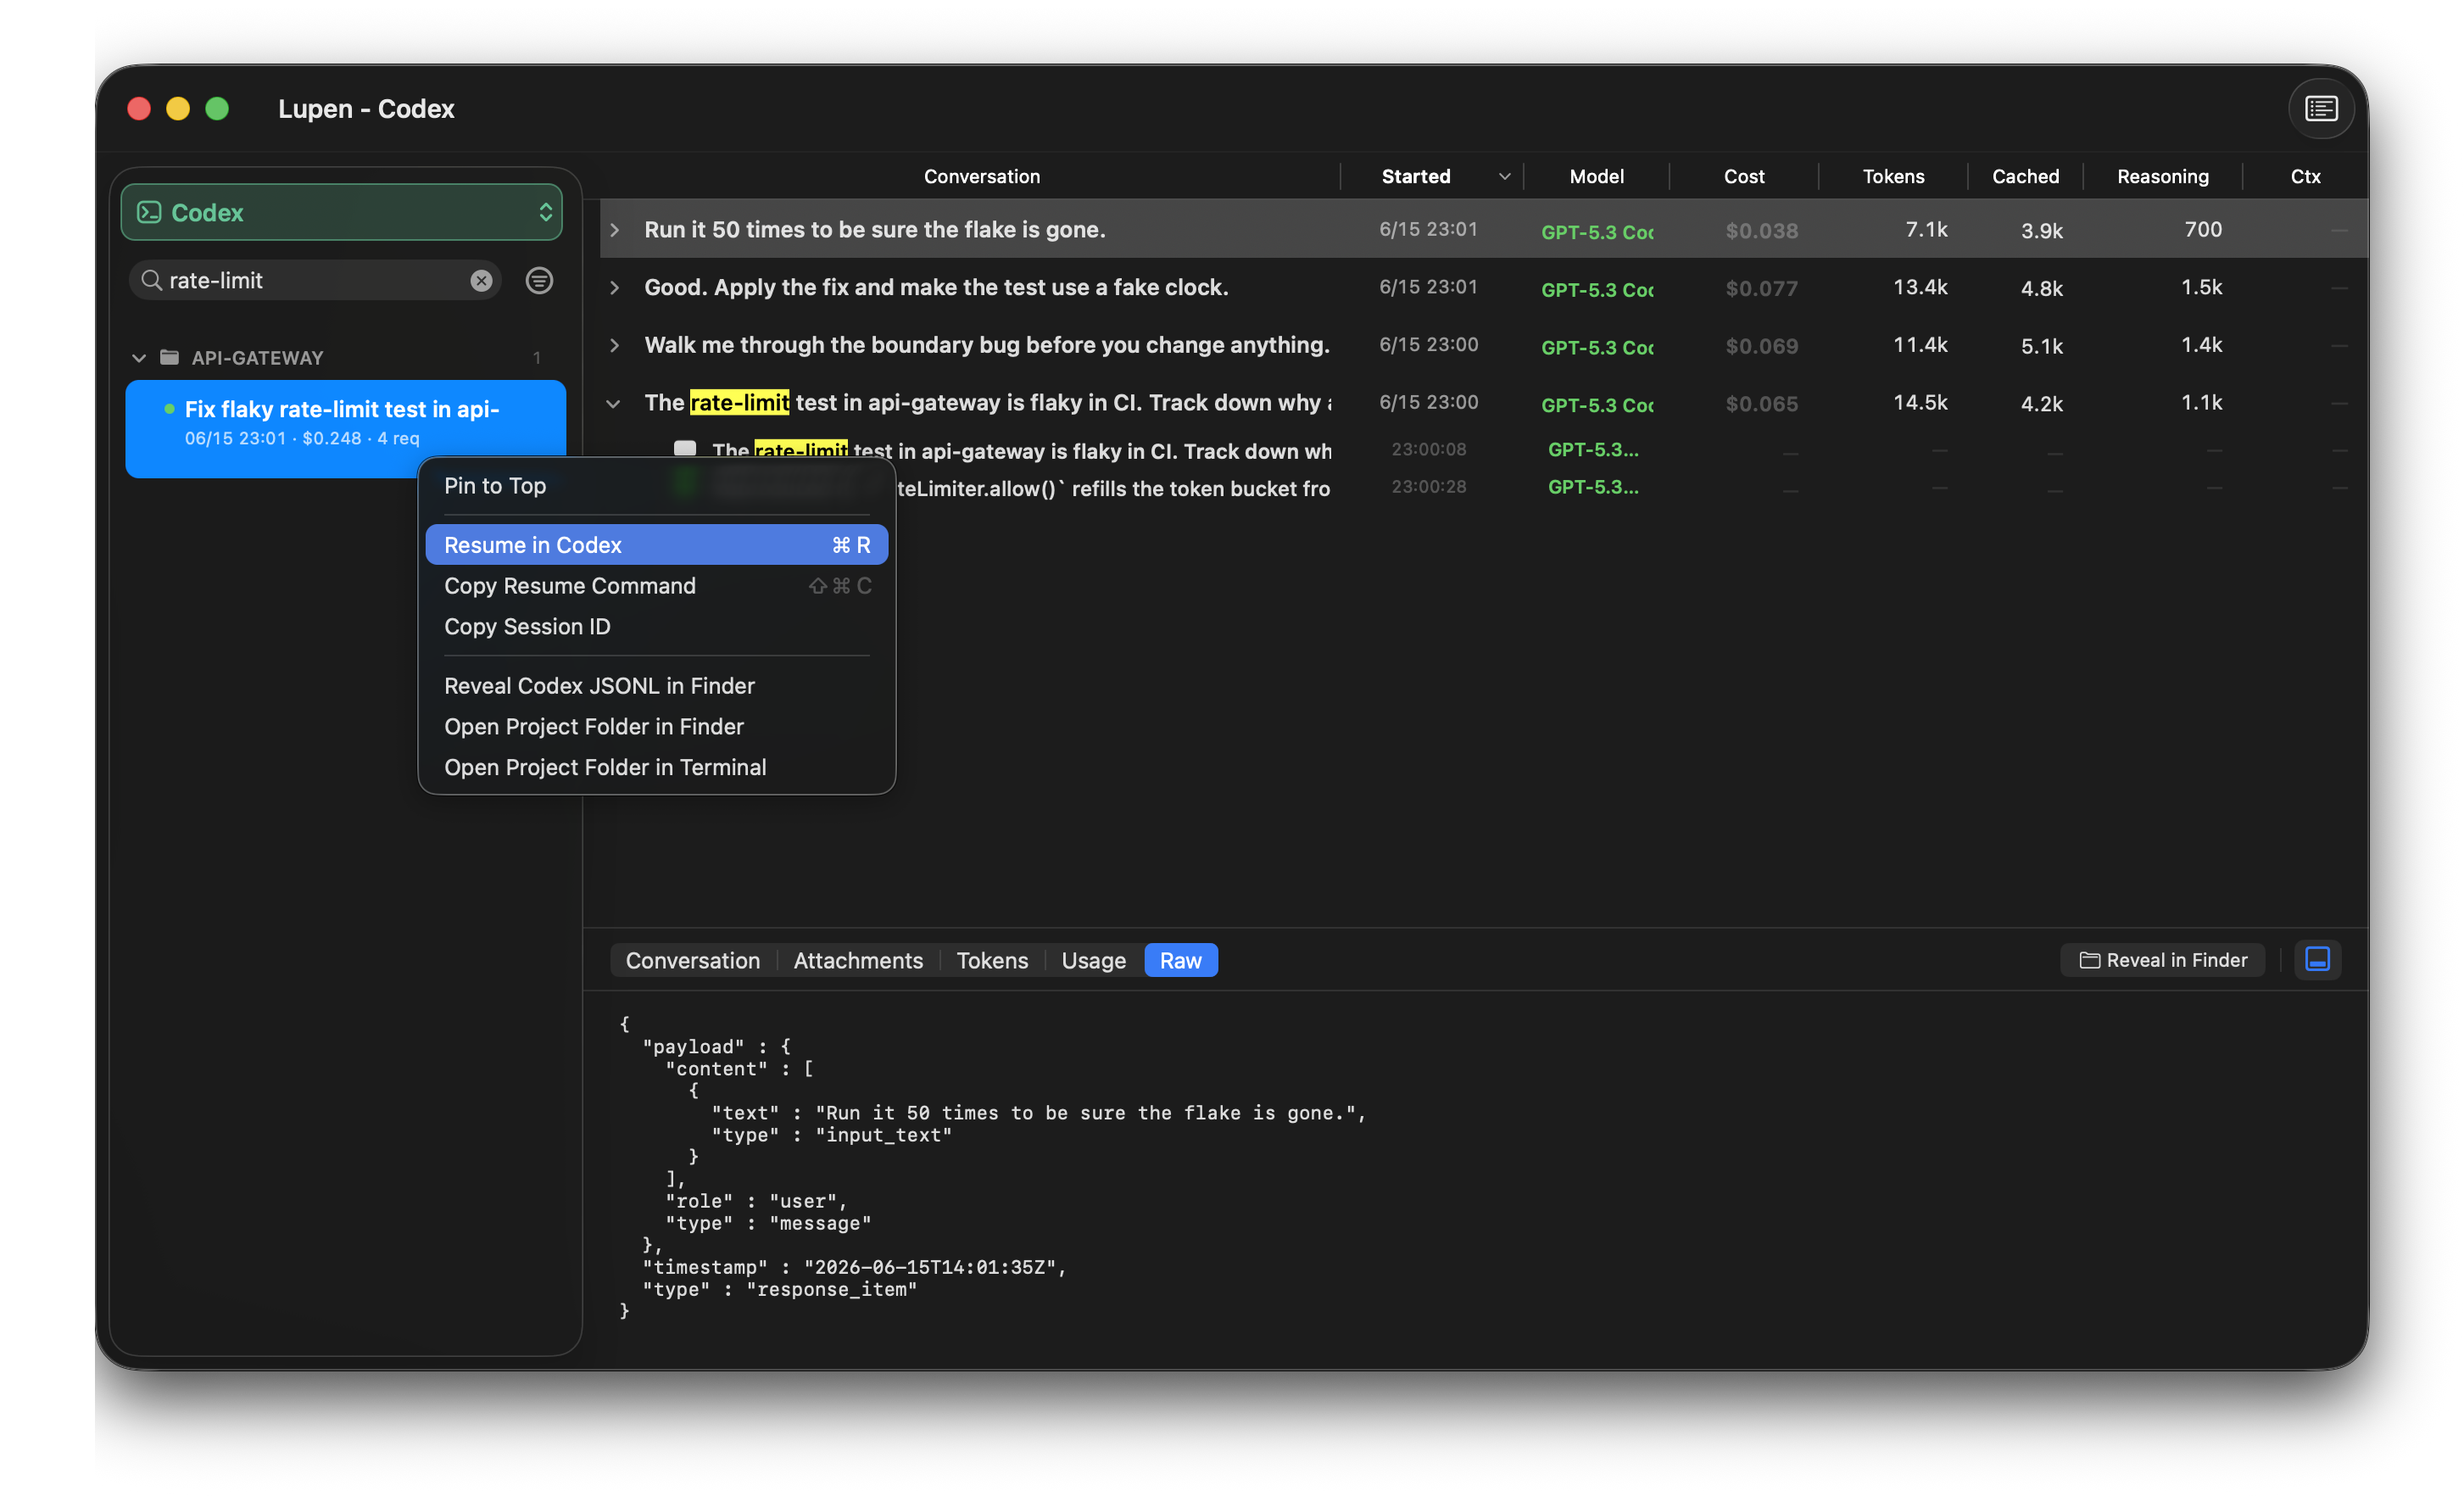Sort by the Tokens column header
2464x1496 pixels.
pos(1893,176)
